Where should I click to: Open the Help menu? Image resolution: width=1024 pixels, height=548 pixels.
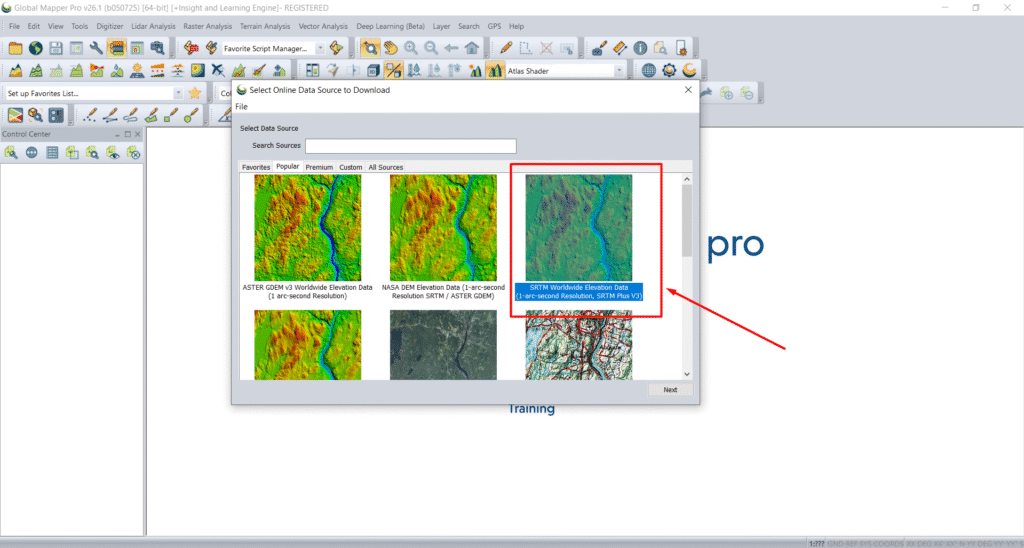pyautogui.click(x=517, y=26)
